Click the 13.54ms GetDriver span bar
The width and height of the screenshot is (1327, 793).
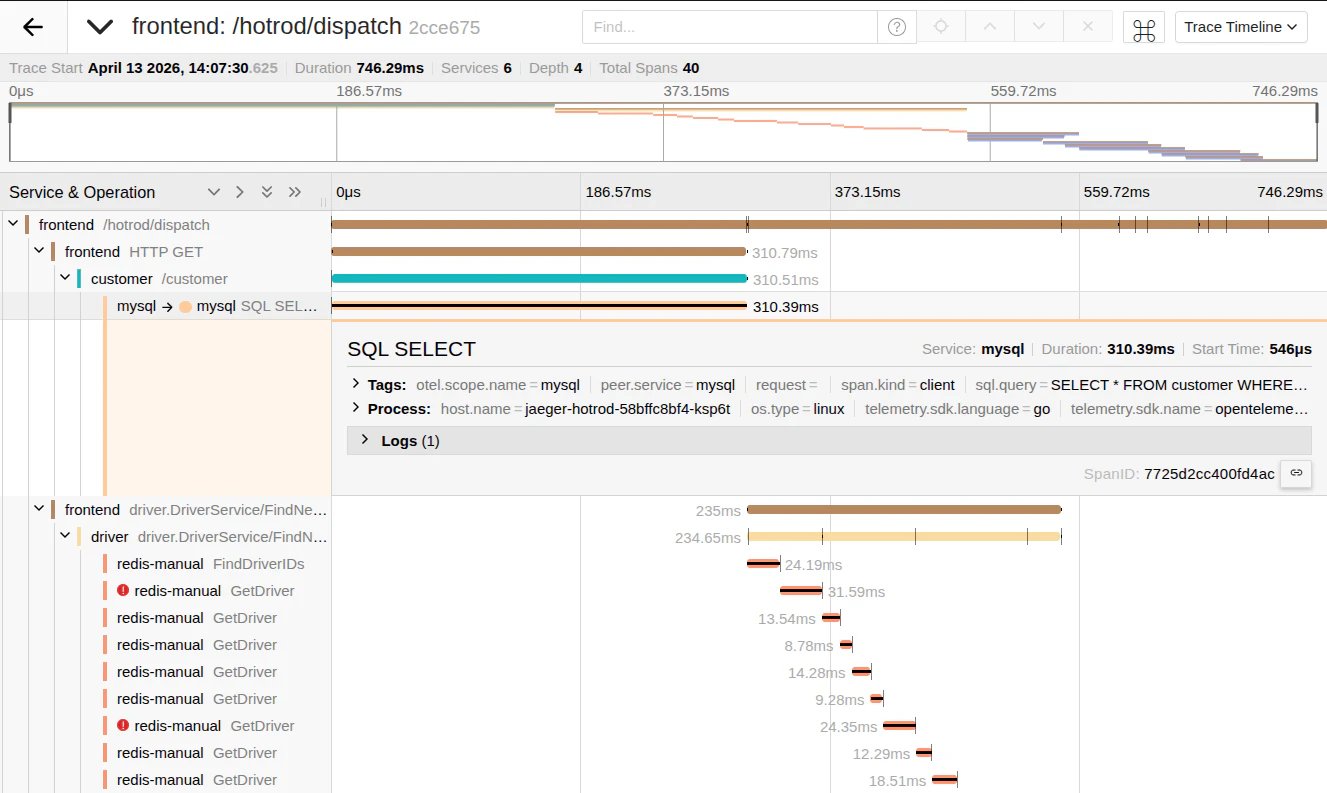[x=831, y=618]
